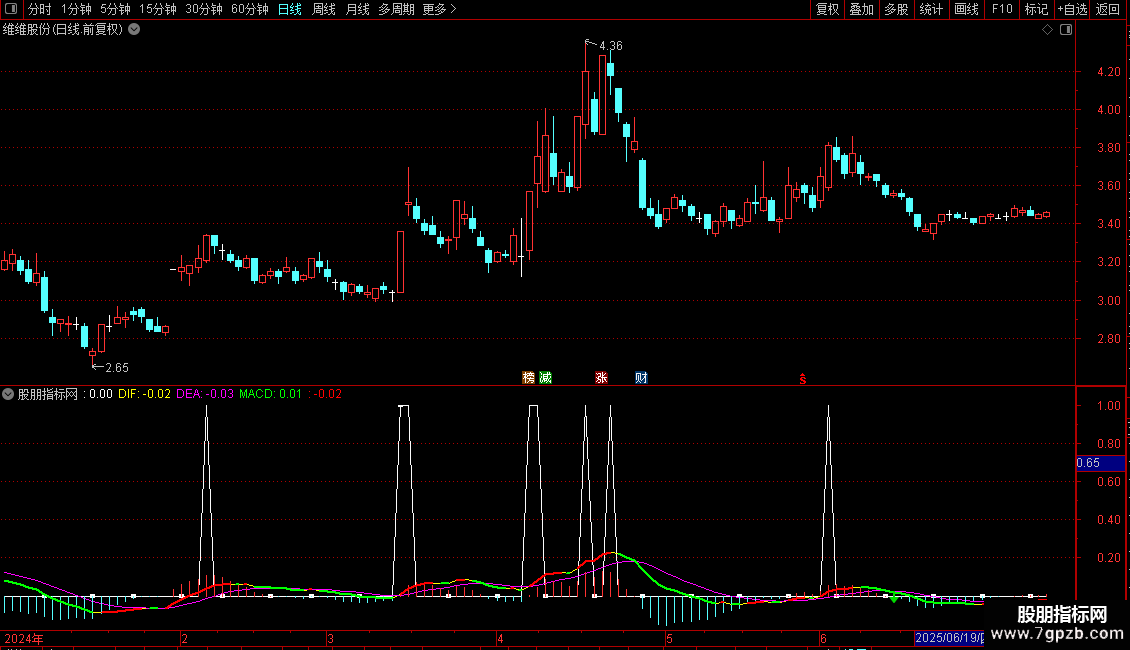
Task: Click the 0.40 indicator axis label
Action: pyautogui.click(x=1108, y=520)
